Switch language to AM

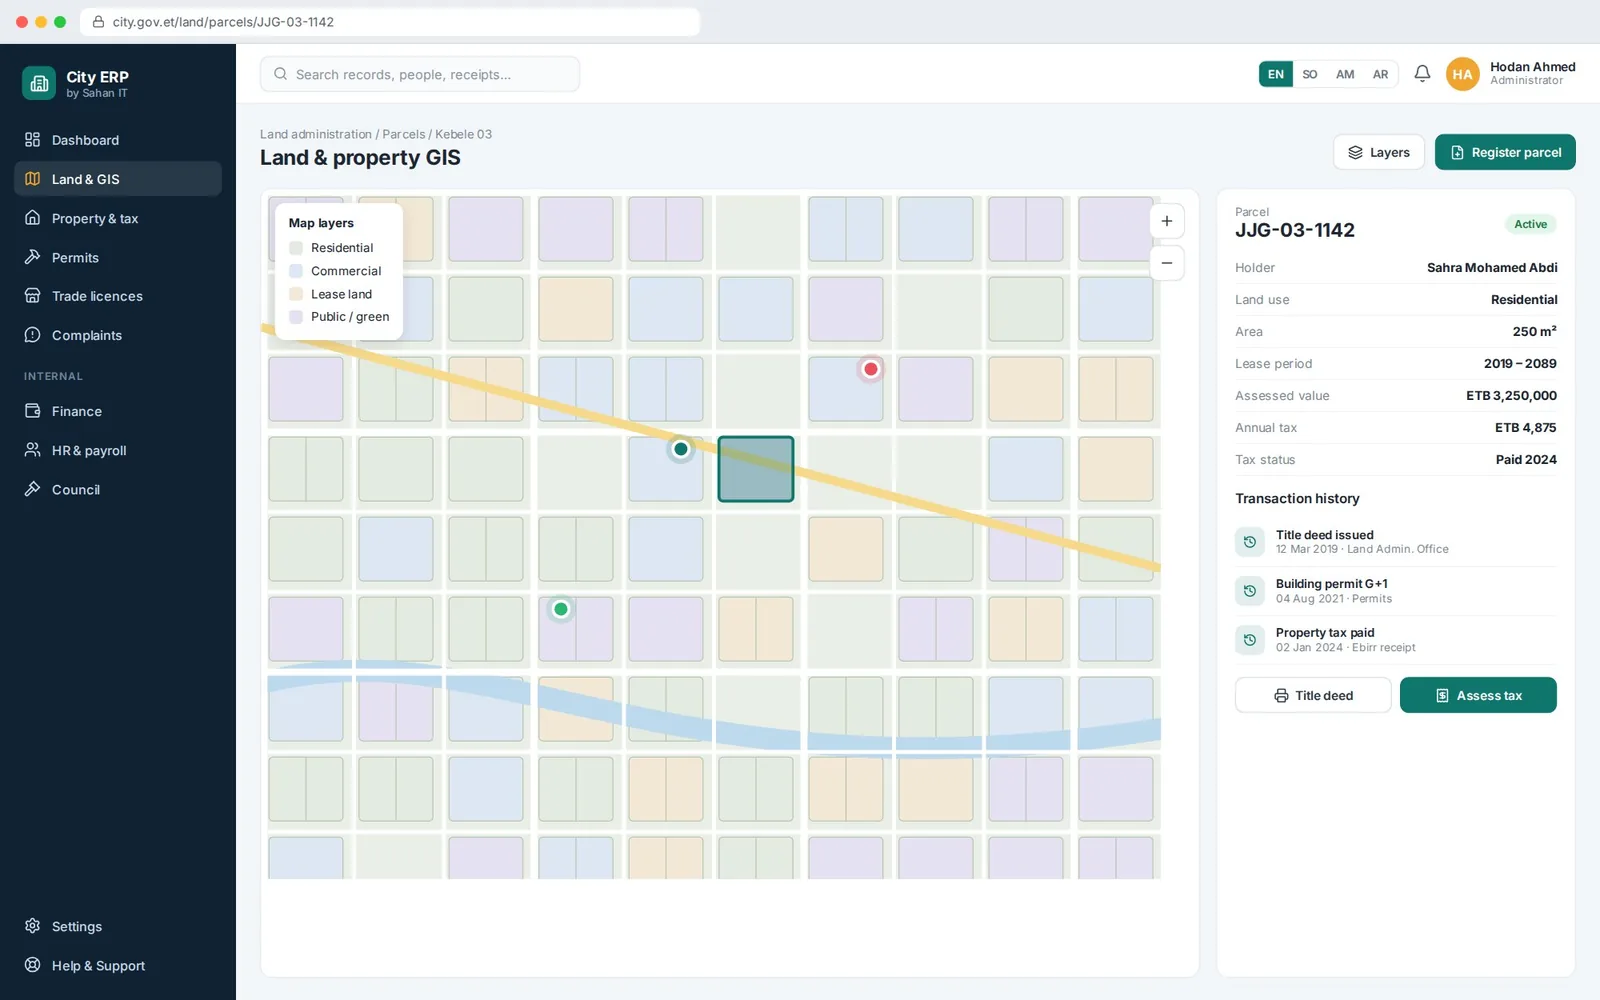point(1345,74)
